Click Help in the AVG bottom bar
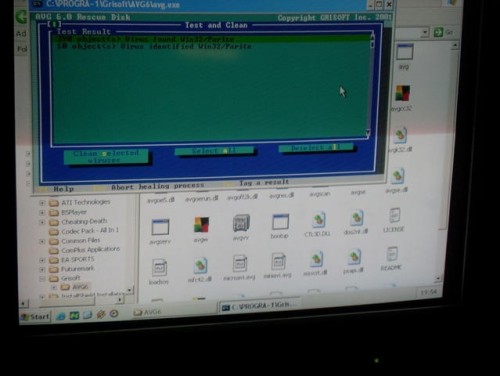500x376 pixels. click(x=64, y=189)
